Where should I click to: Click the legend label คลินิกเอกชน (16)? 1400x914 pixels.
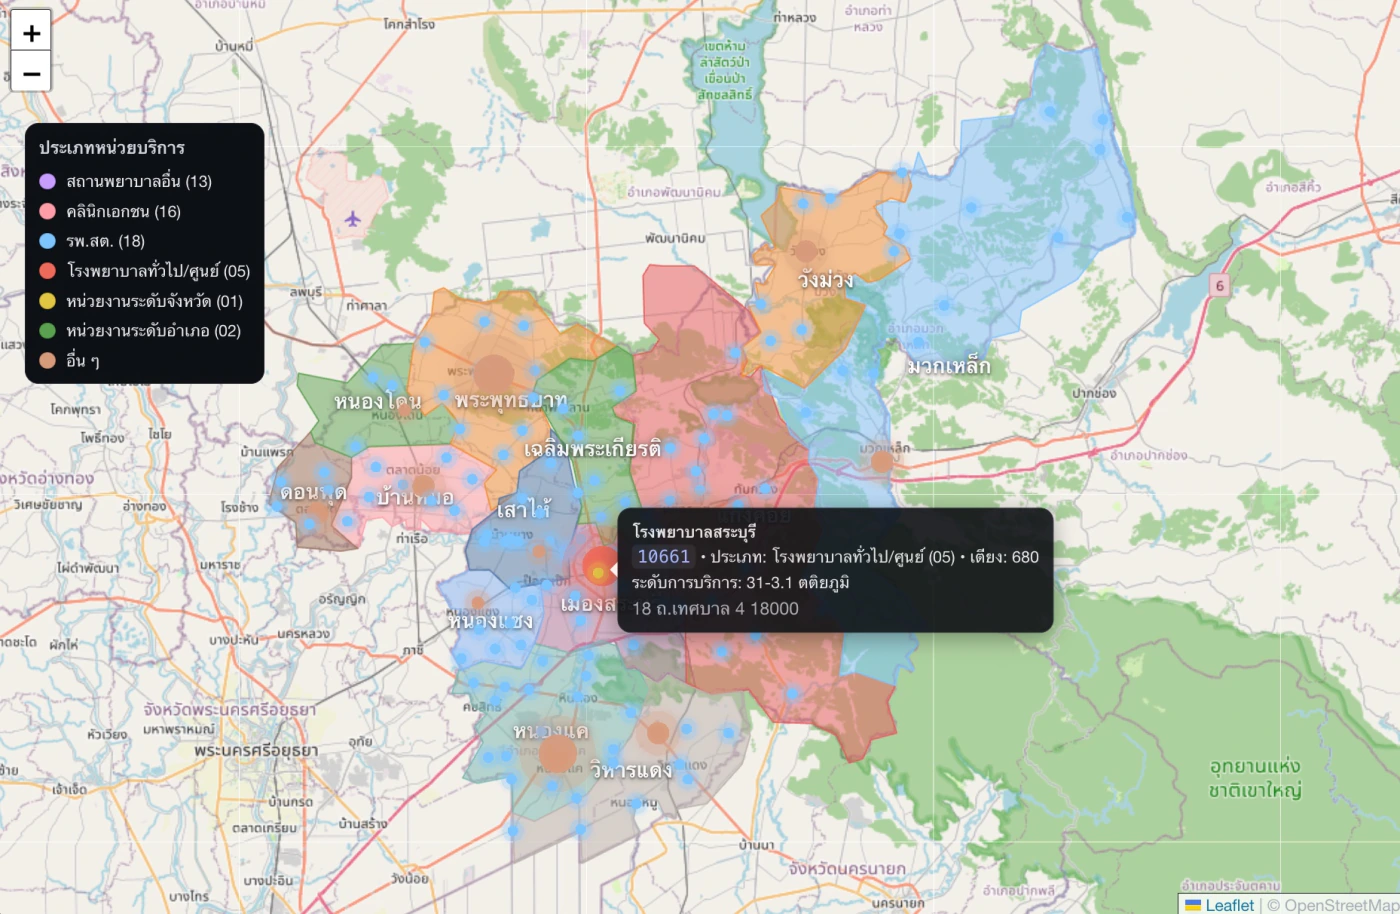(123, 211)
